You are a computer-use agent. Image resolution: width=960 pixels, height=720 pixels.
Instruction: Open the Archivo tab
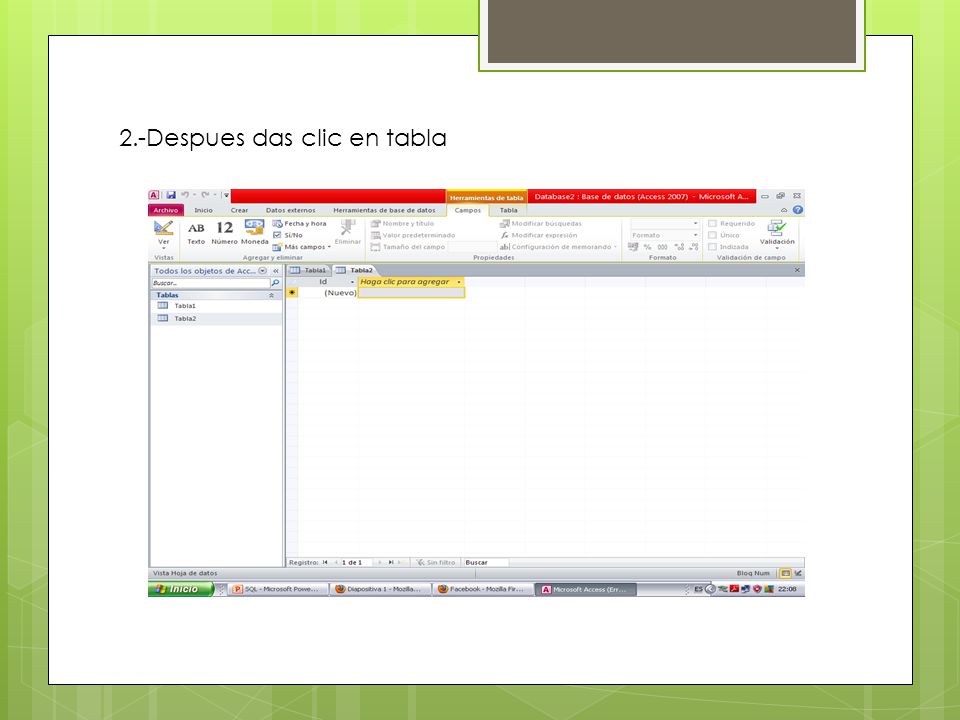(x=165, y=210)
